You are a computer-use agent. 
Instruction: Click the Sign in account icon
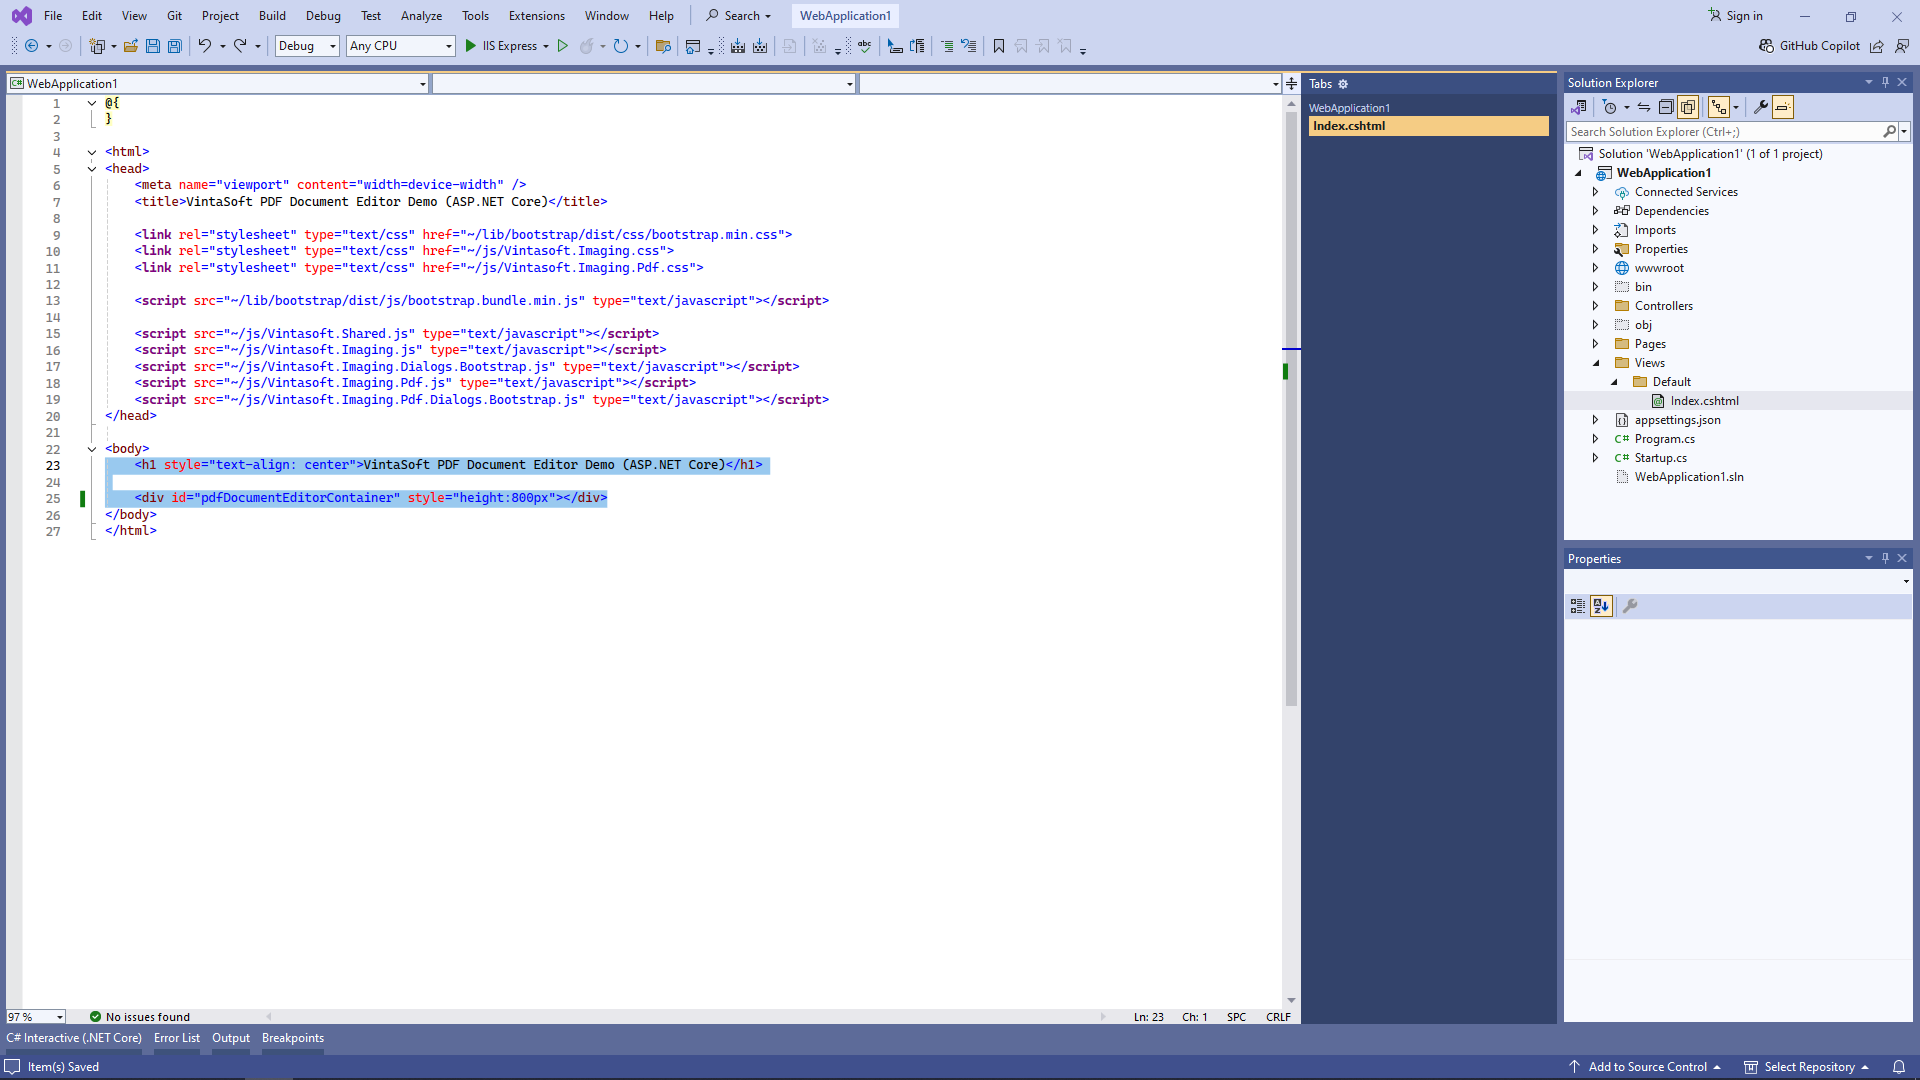coord(1715,16)
